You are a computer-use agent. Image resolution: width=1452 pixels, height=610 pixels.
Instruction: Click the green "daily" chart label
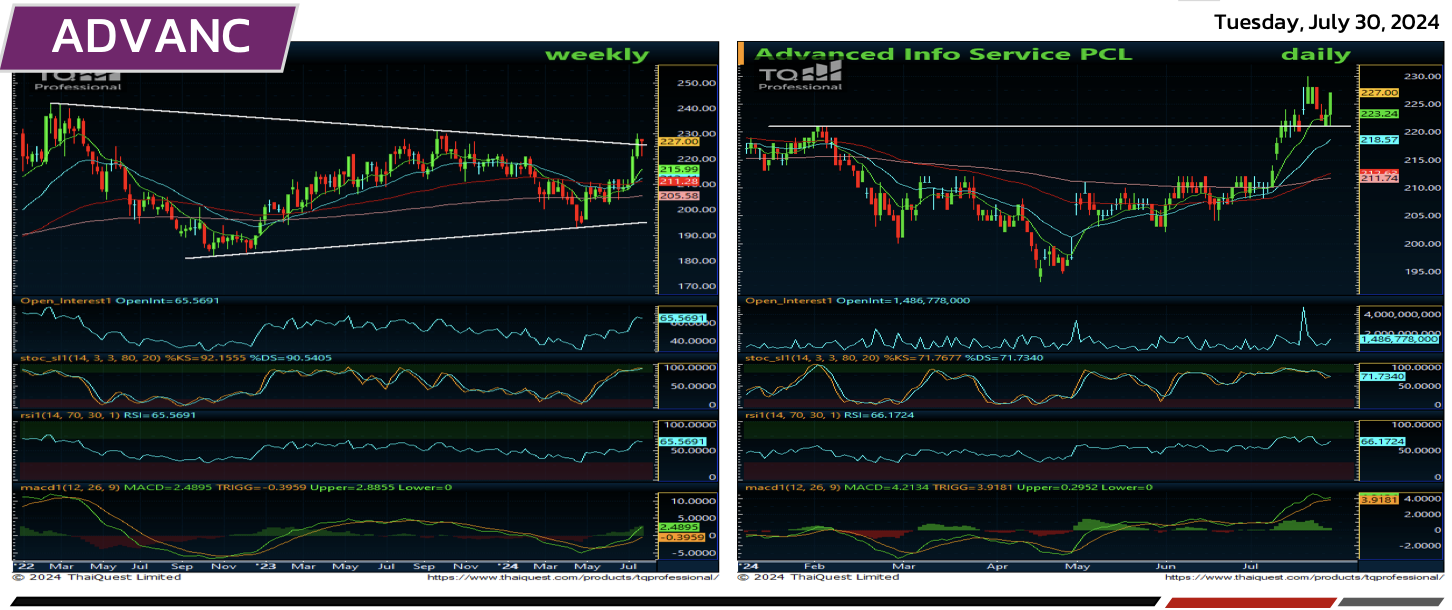[1315, 55]
